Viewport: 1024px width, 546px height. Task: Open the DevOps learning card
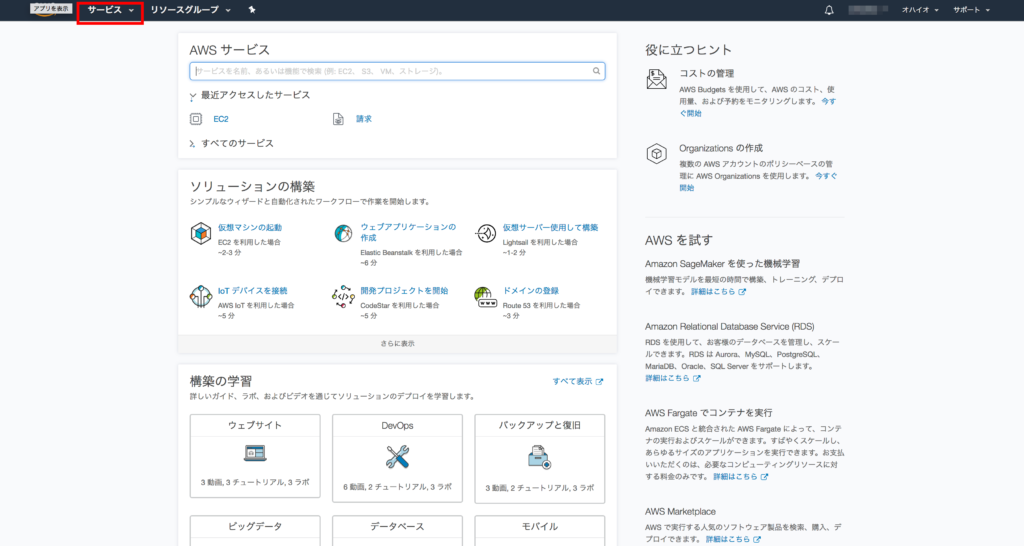tap(397, 457)
